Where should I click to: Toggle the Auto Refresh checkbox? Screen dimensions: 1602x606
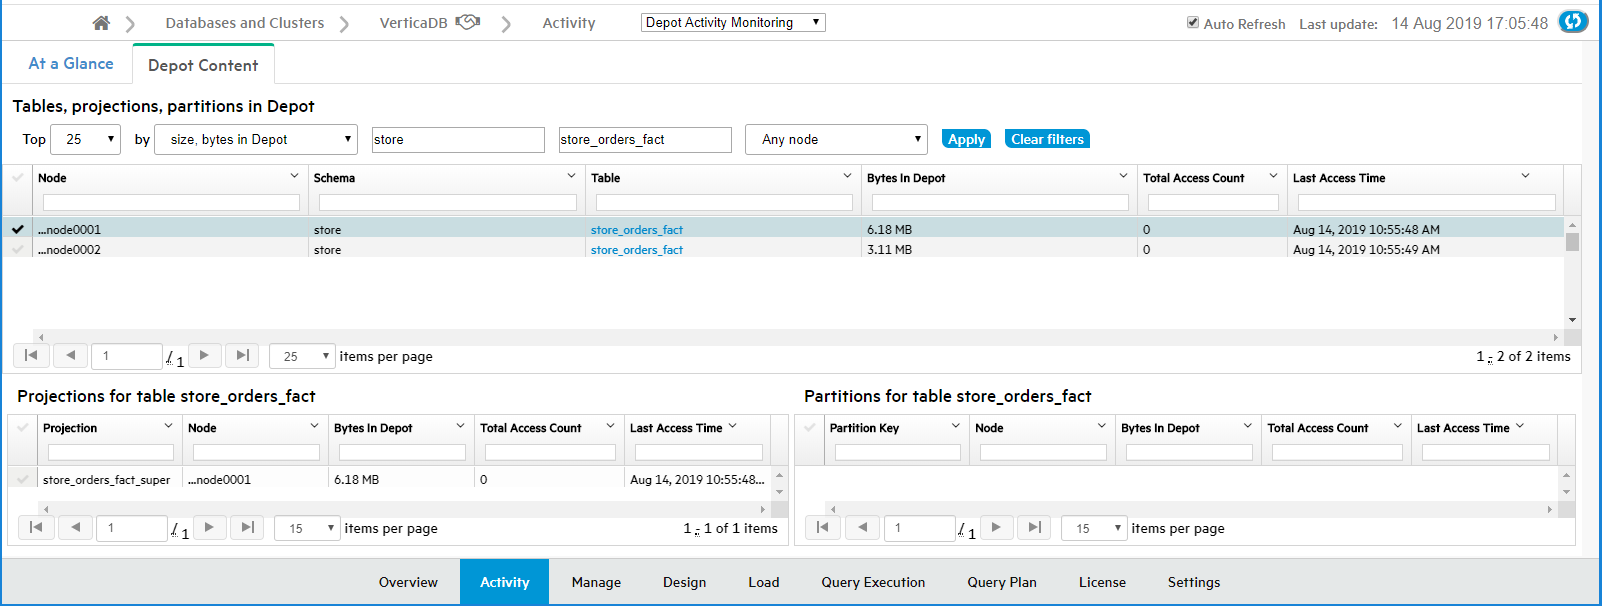click(1193, 22)
